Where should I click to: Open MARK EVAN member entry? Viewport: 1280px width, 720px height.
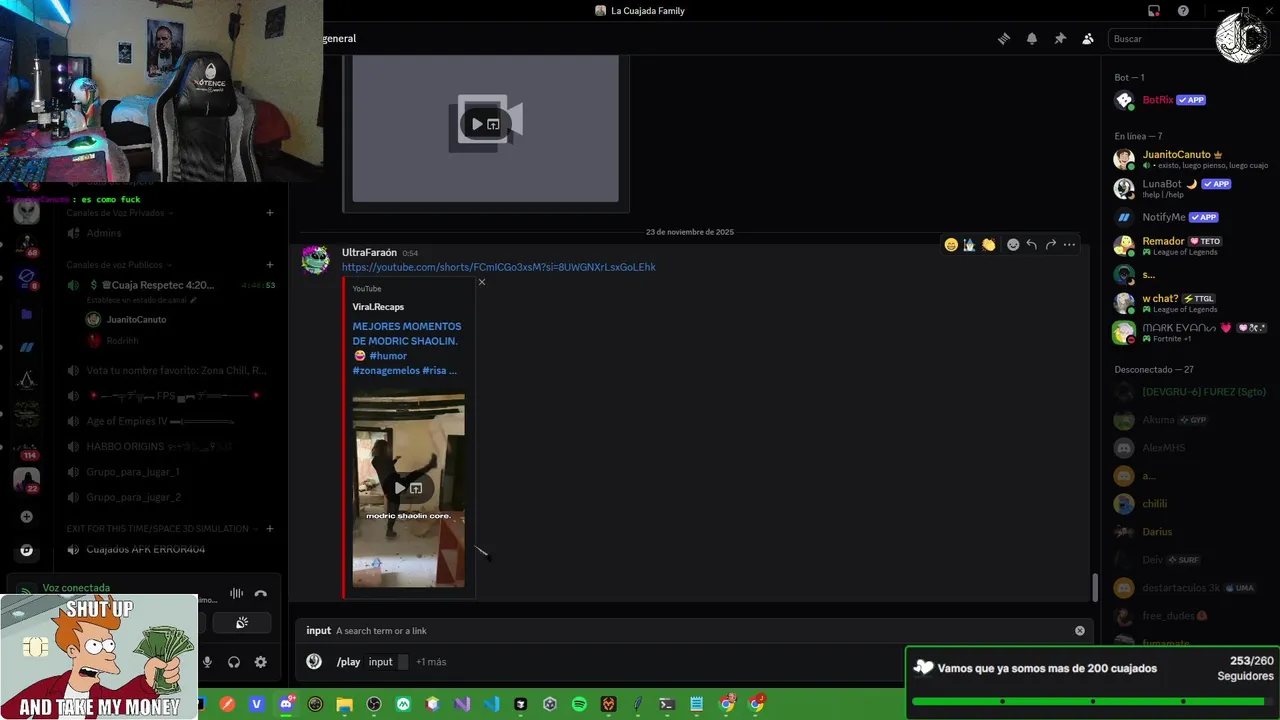(x=1190, y=332)
